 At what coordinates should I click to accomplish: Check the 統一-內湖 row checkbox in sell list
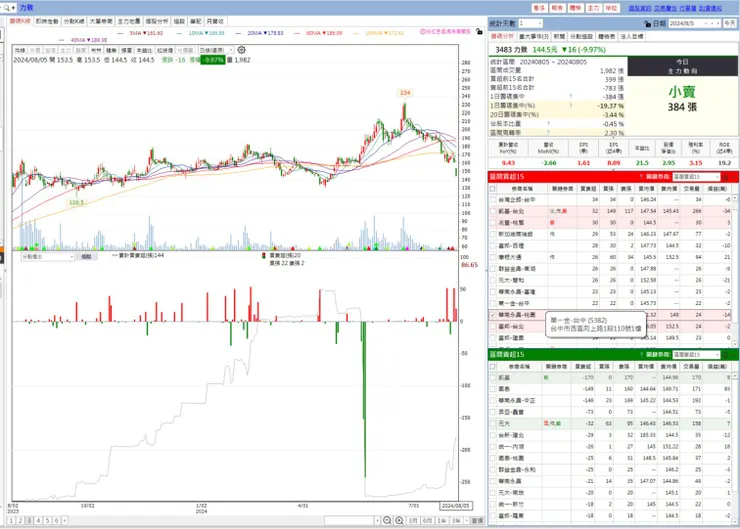click(493, 446)
